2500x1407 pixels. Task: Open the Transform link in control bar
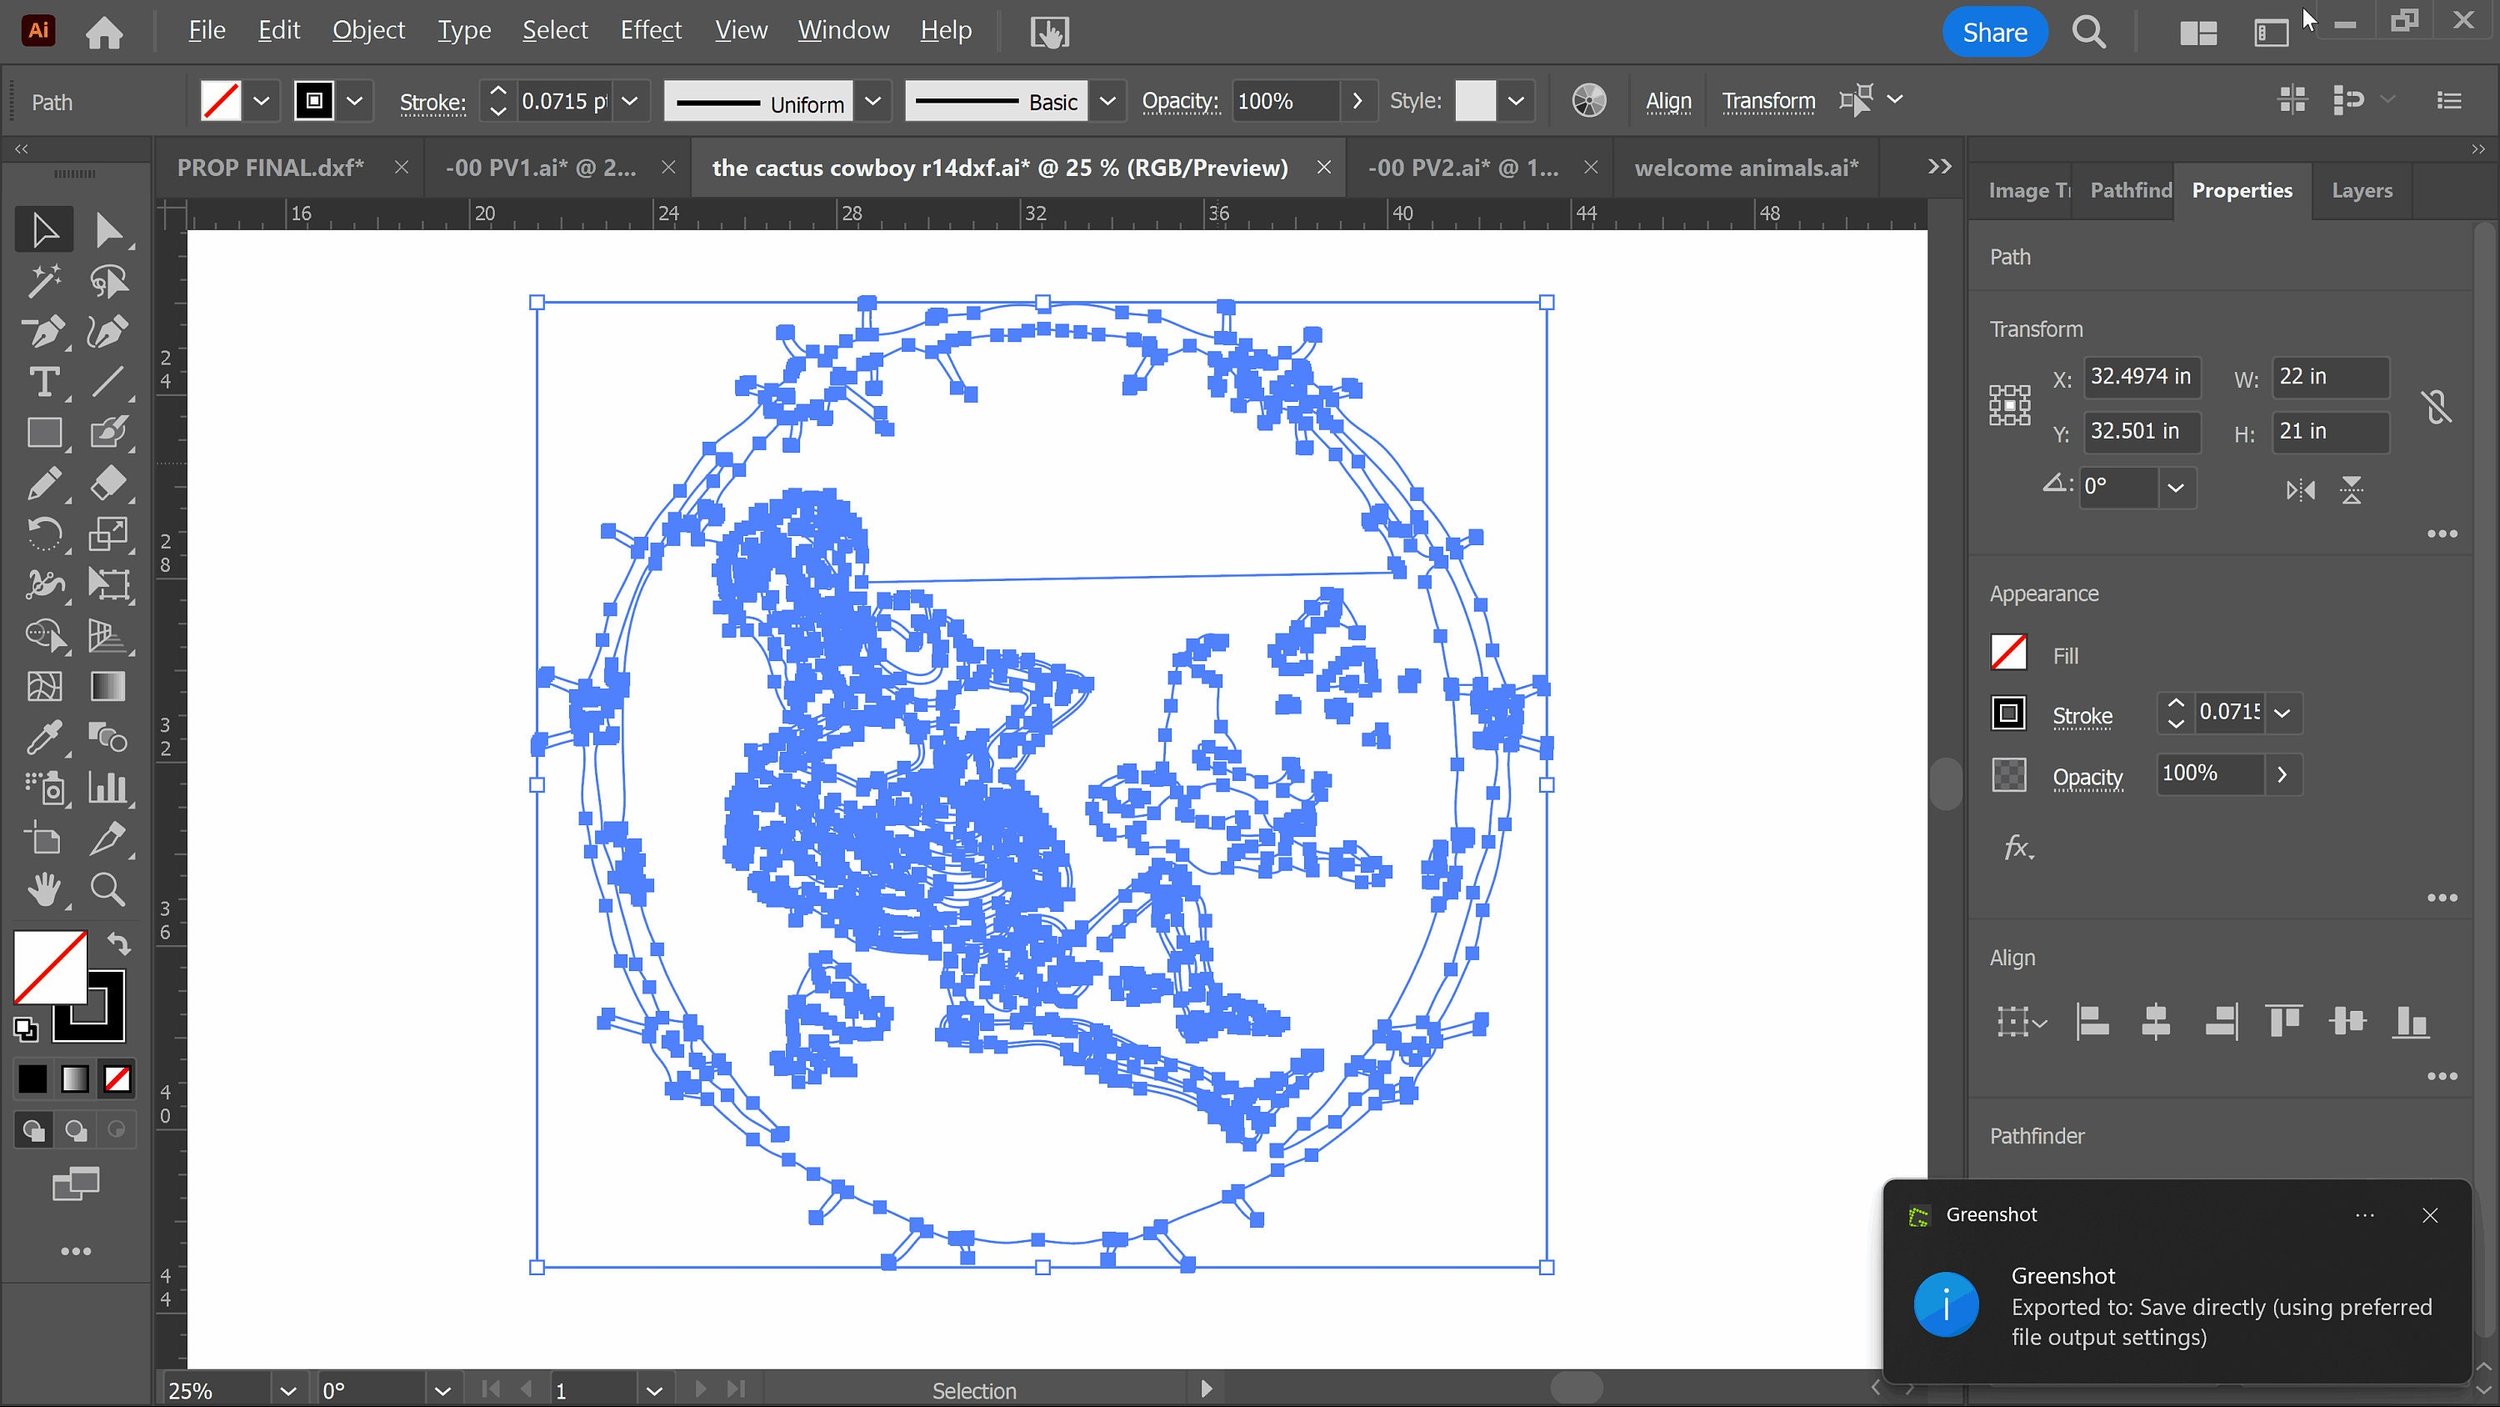1768,101
